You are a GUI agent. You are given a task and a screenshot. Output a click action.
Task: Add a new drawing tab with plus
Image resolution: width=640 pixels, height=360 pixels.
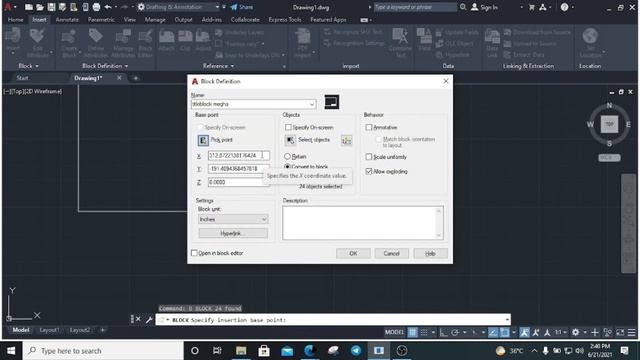[x=136, y=78]
